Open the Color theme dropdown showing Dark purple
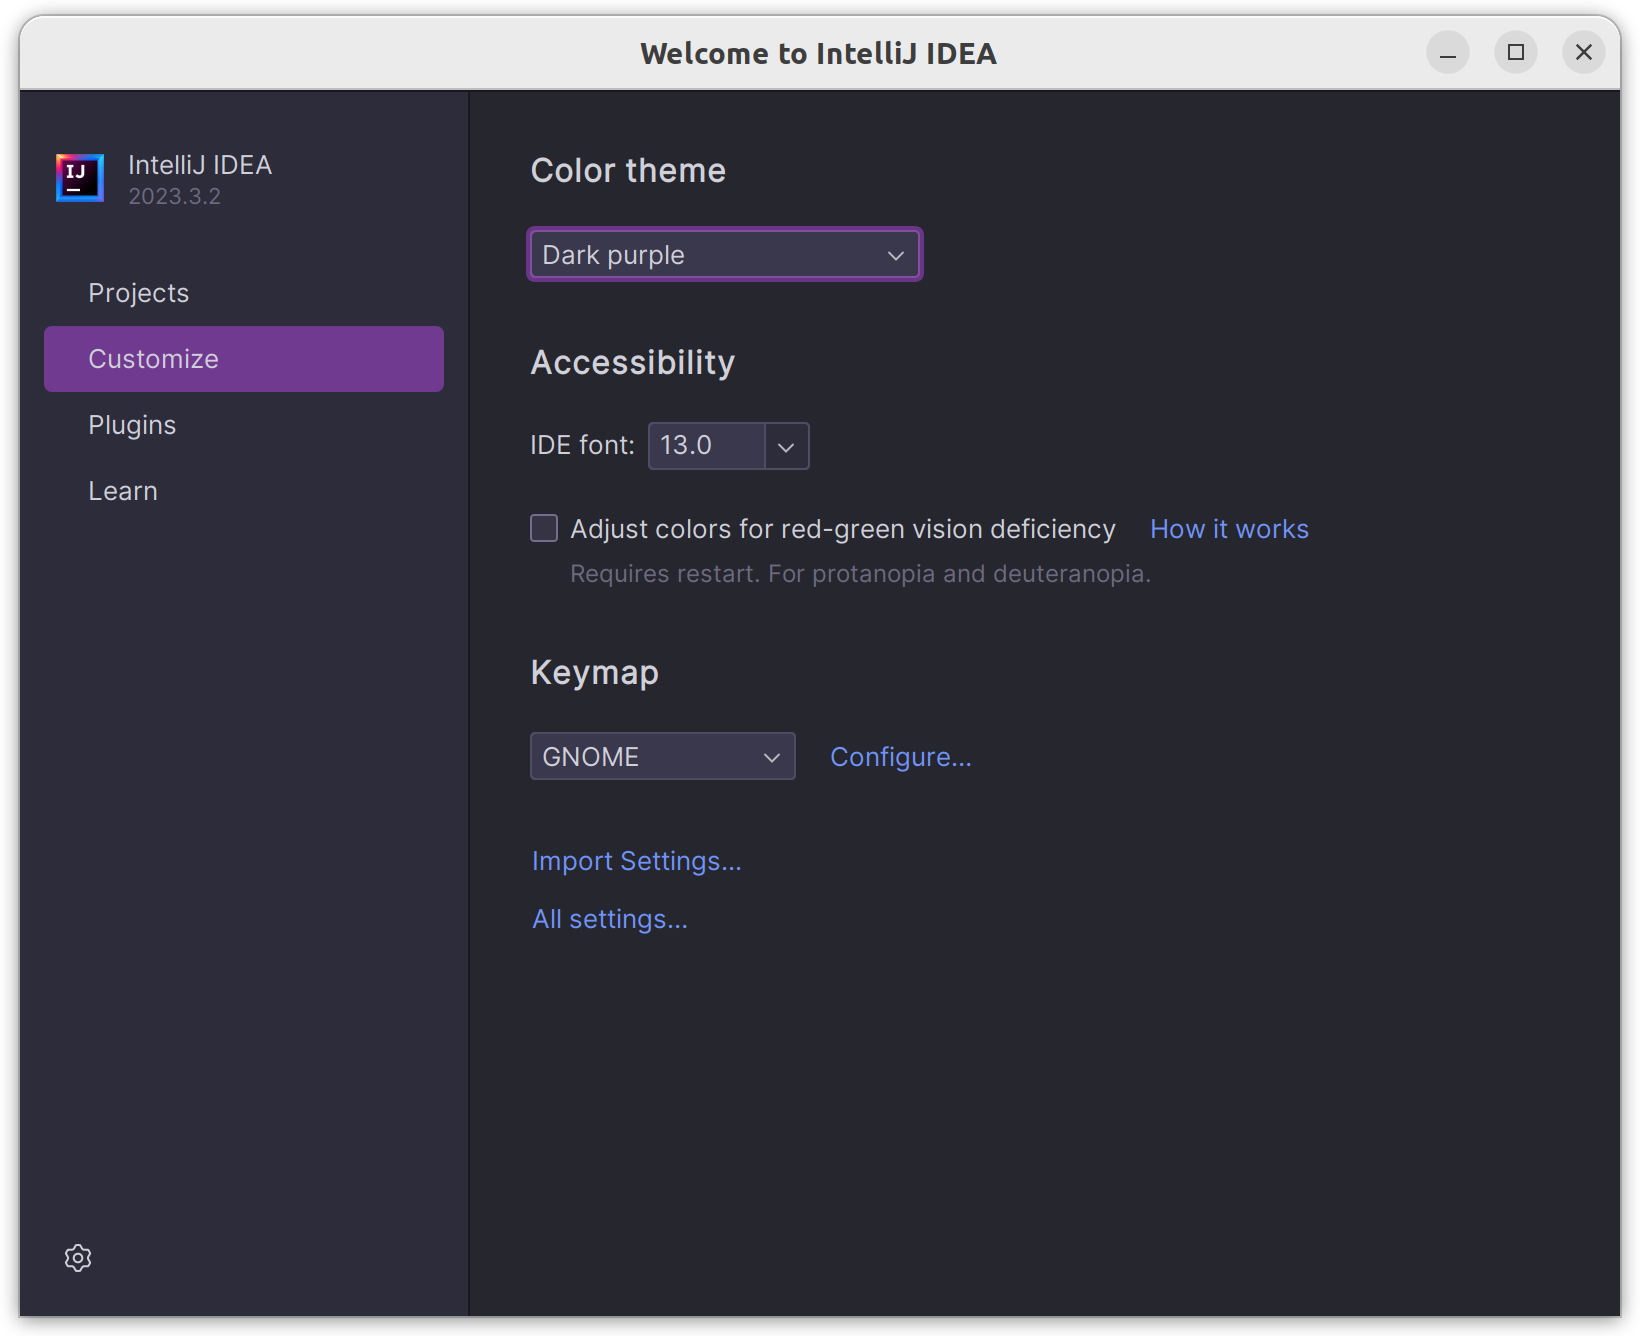 725,255
